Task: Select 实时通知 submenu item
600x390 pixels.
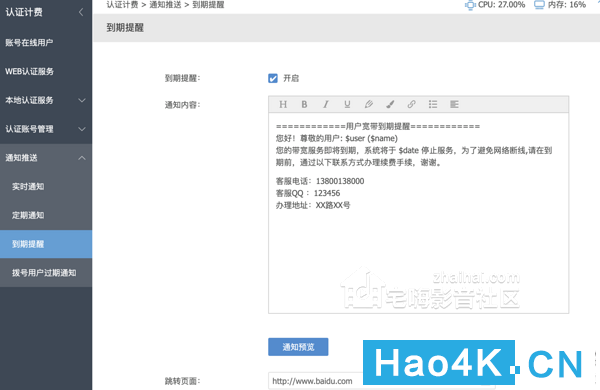Action: (x=46, y=187)
